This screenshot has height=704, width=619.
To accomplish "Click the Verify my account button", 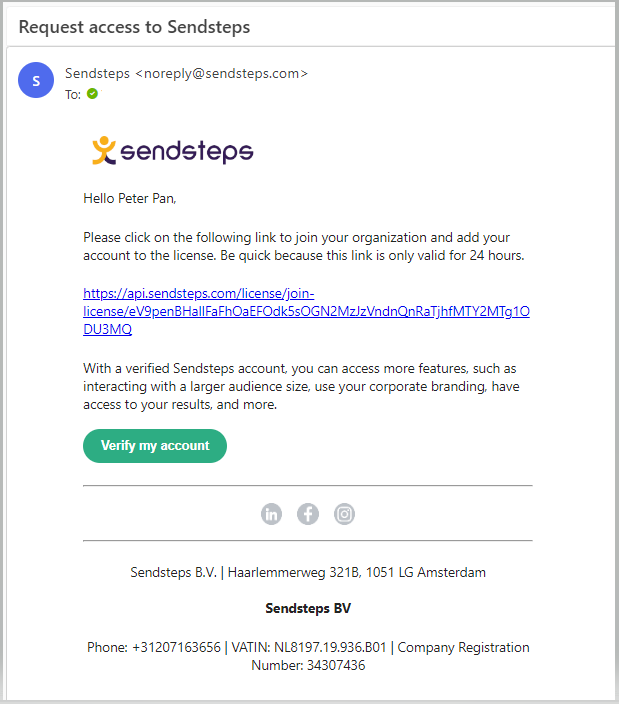I will point(155,446).
